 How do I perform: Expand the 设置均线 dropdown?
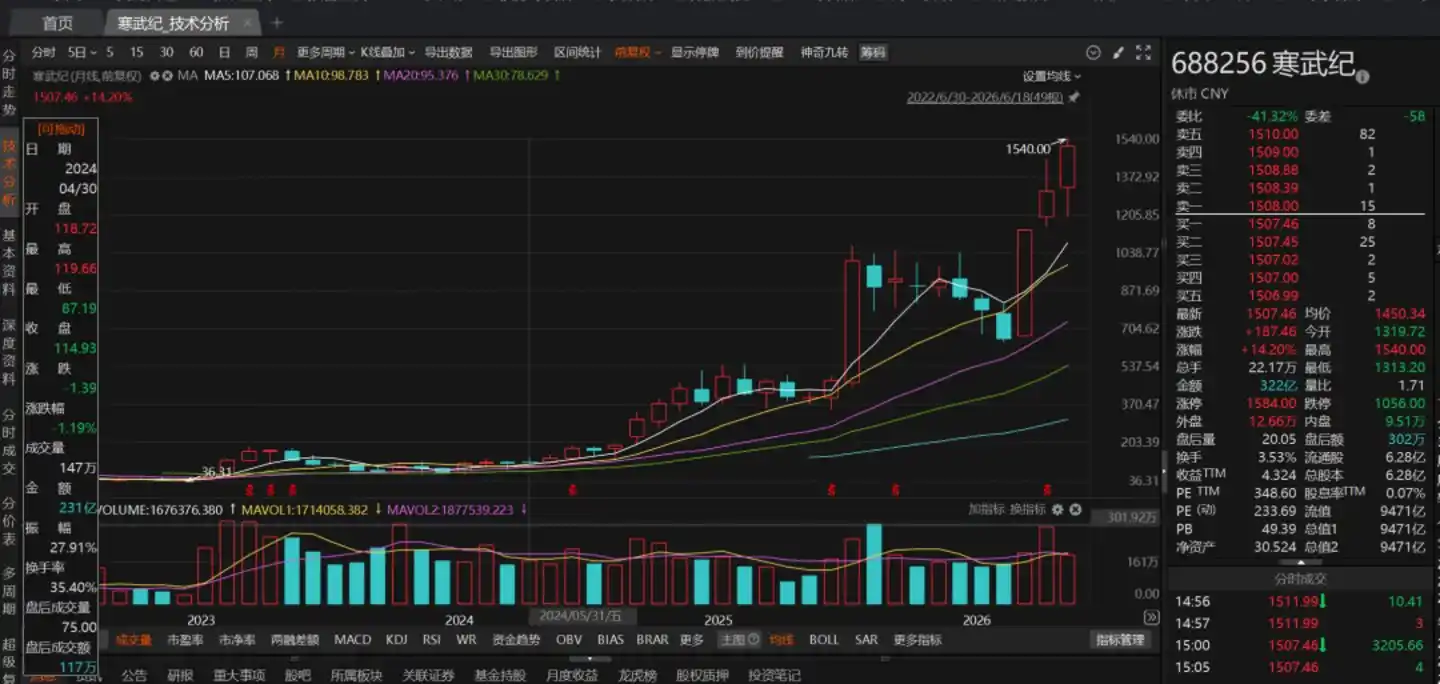[x=1051, y=76]
